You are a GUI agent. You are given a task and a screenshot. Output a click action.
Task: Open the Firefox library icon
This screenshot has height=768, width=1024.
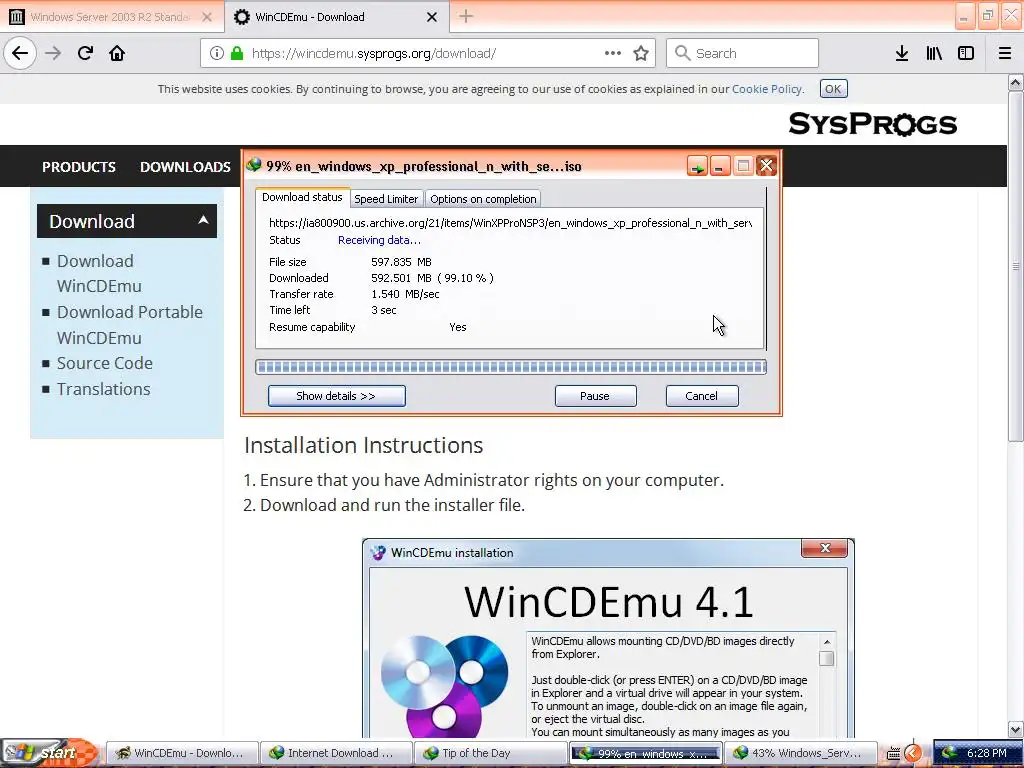[934, 53]
